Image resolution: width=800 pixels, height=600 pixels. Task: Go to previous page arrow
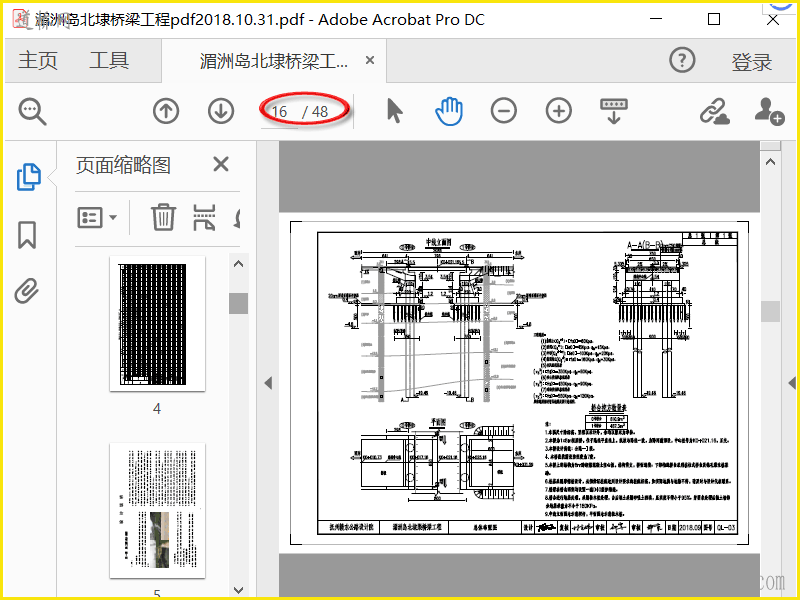(166, 111)
